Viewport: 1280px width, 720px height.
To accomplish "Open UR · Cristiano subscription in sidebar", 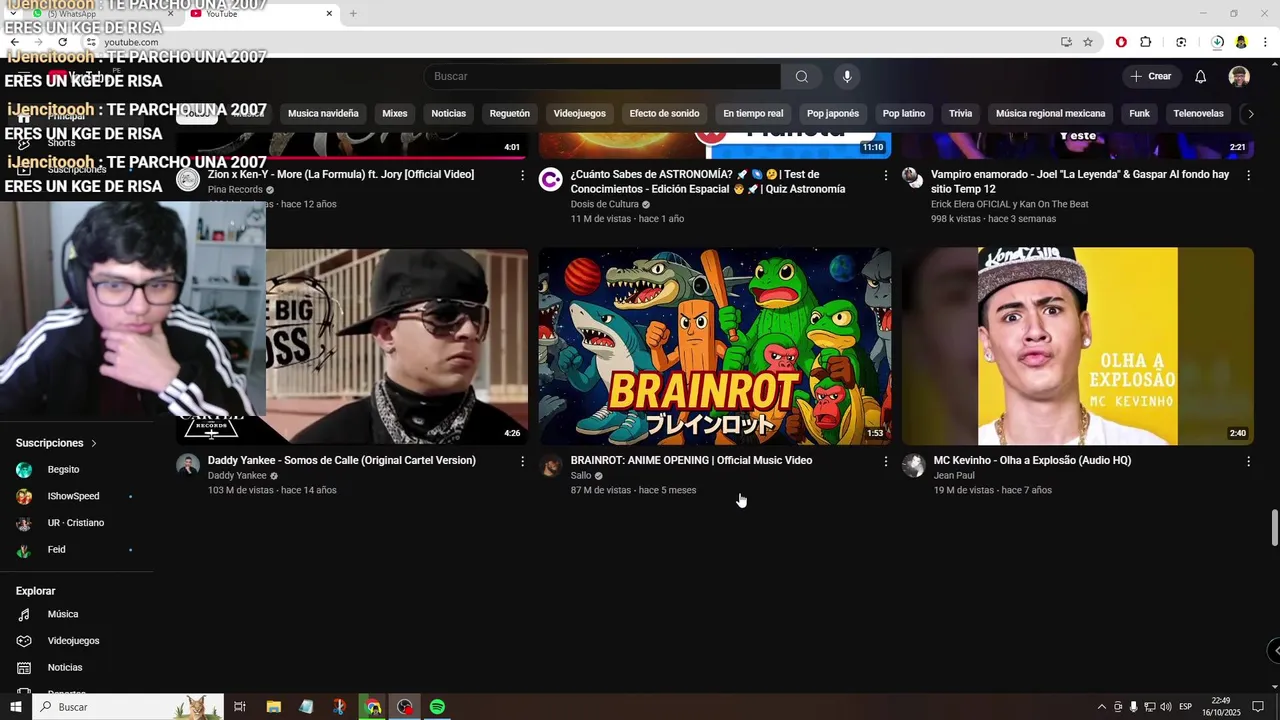I will pyautogui.click(x=76, y=523).
